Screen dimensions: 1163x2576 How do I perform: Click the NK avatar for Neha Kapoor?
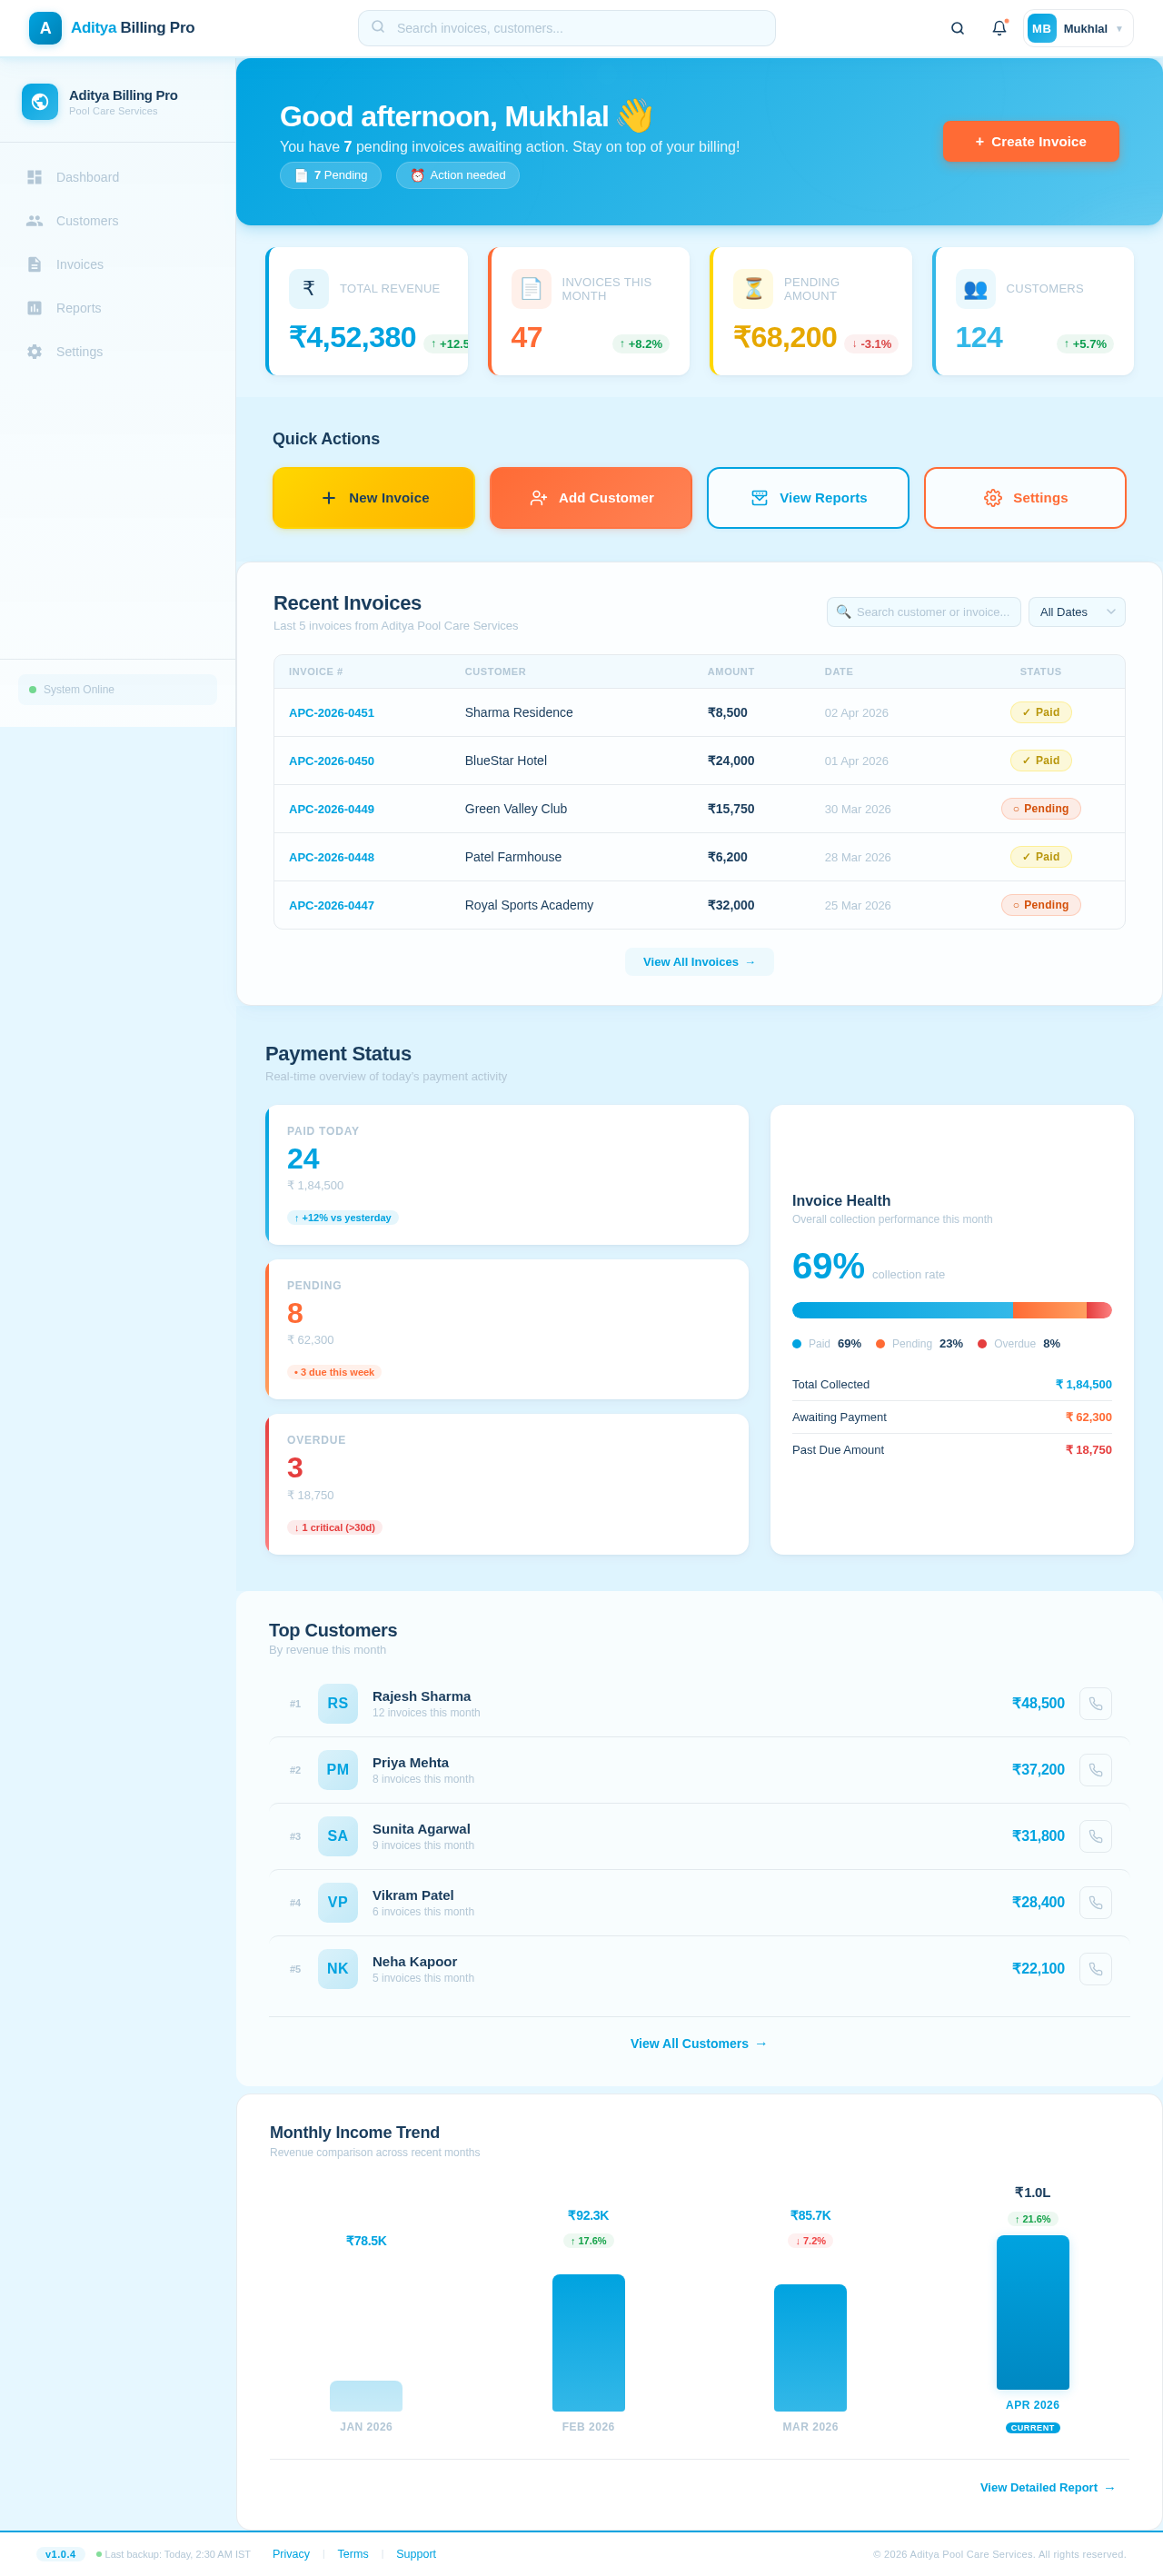(x=338, y=1969)
